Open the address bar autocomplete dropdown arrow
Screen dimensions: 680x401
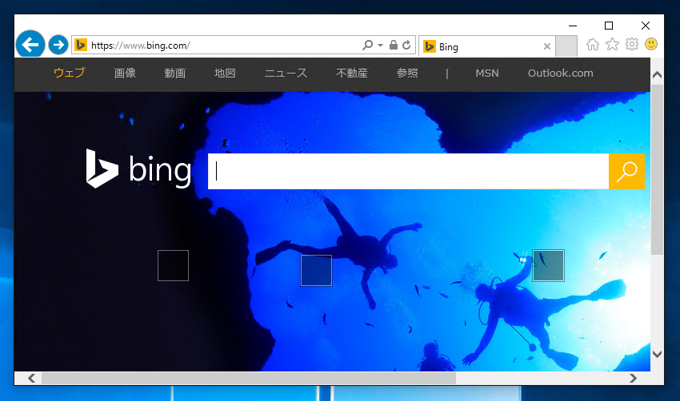click(x=380, y=45)
